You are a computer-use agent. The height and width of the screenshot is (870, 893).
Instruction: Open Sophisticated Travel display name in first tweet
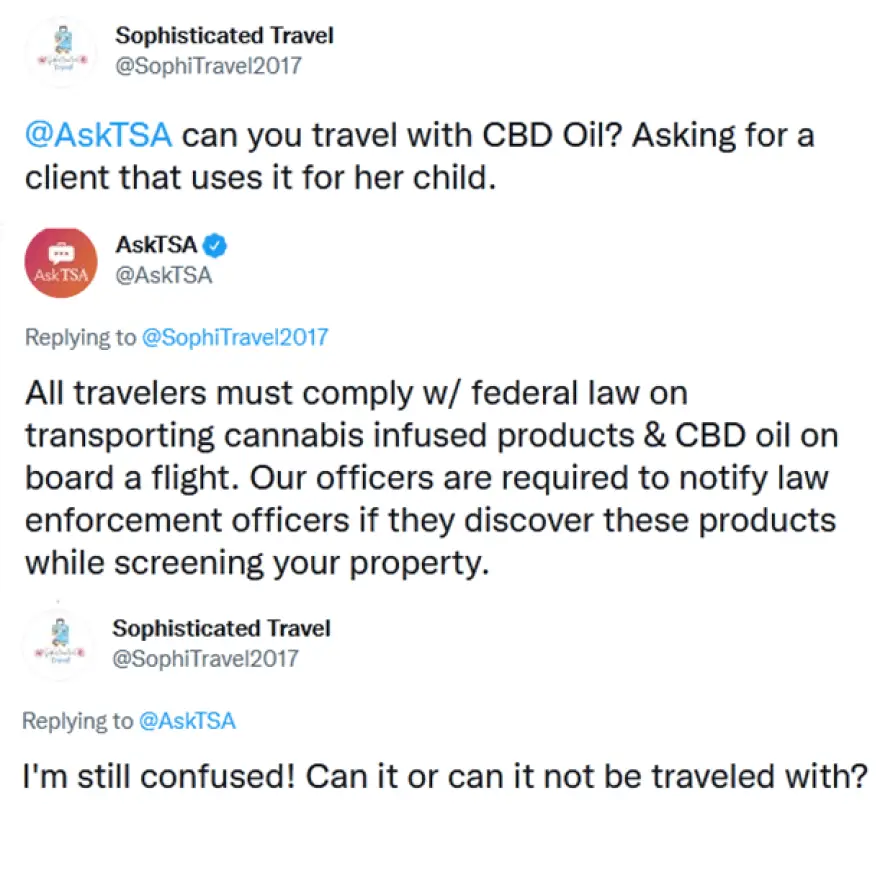click(224, 36)
